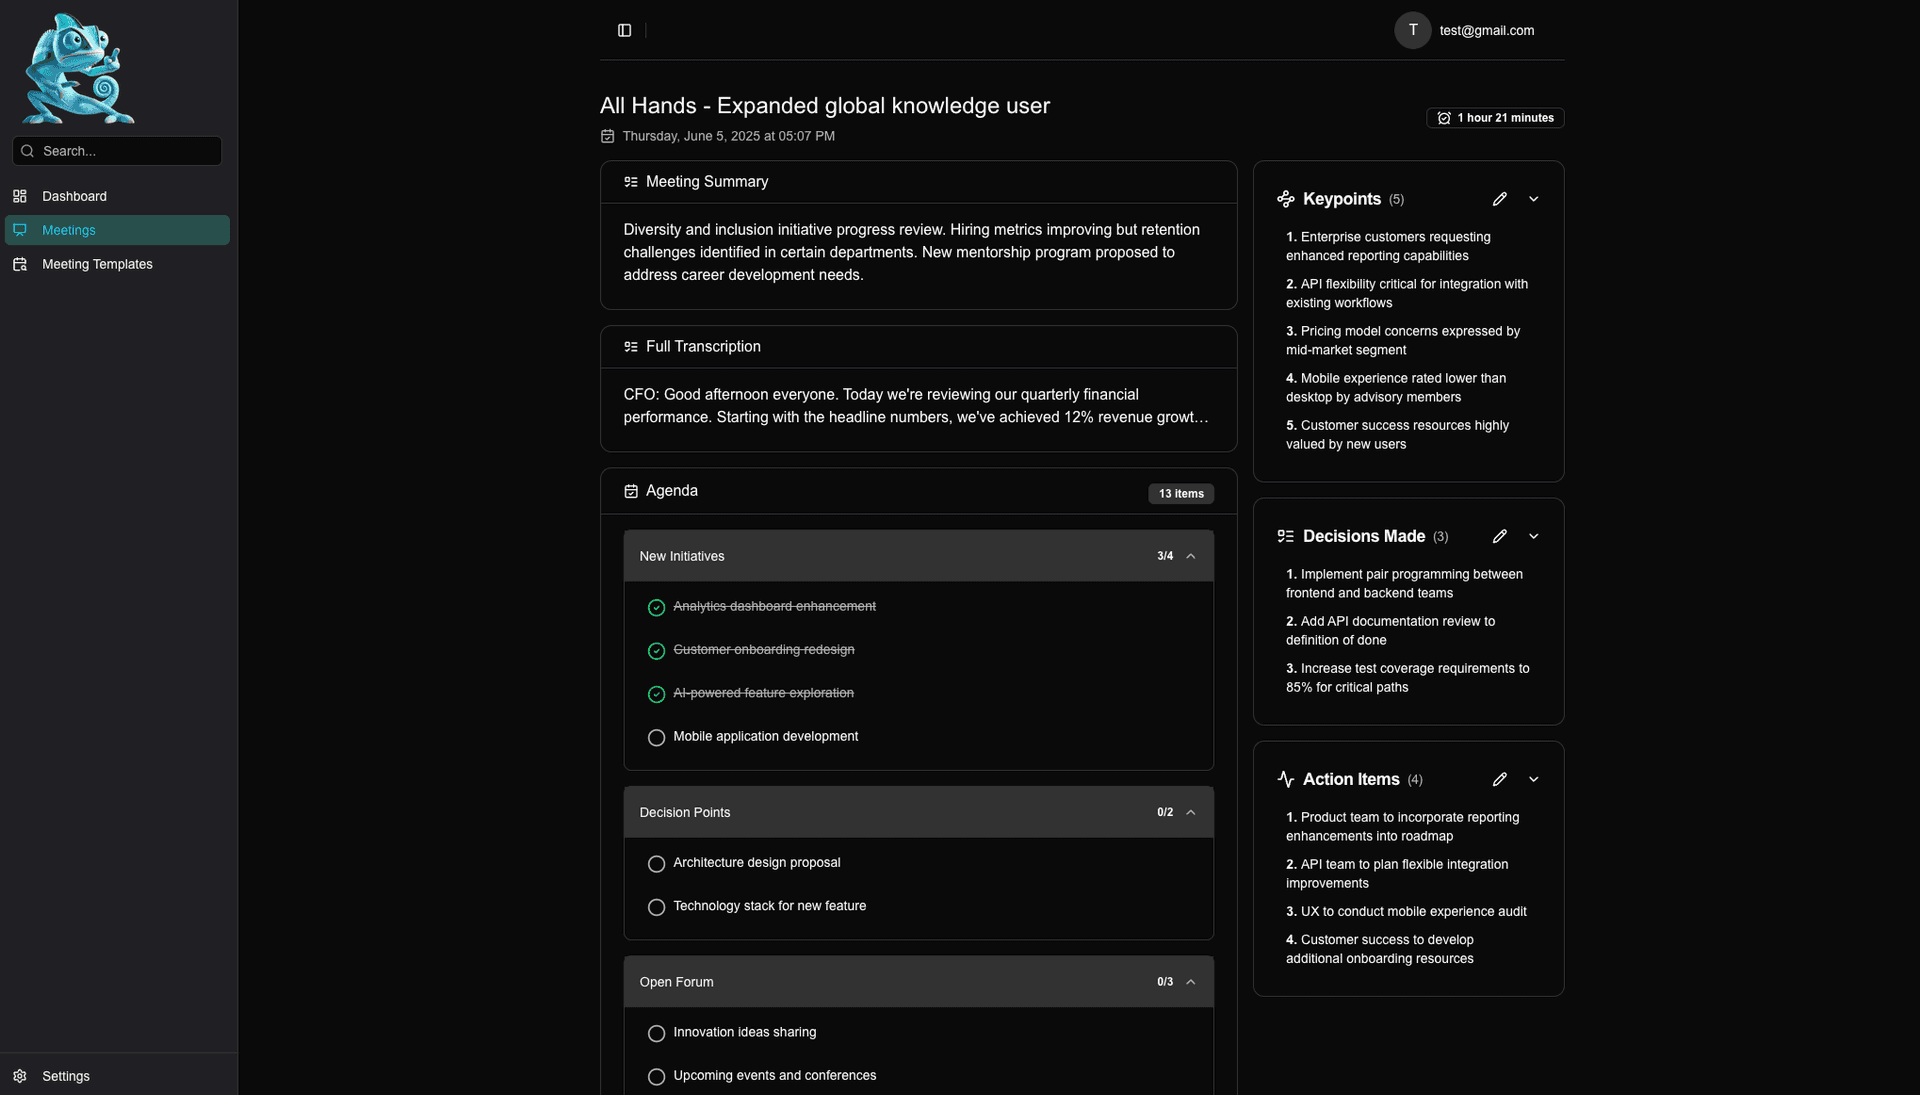The height and width of the screenshot is (1095, 1920).
Task: Switch to the Dashboard section
Action: tap(73, 196)
